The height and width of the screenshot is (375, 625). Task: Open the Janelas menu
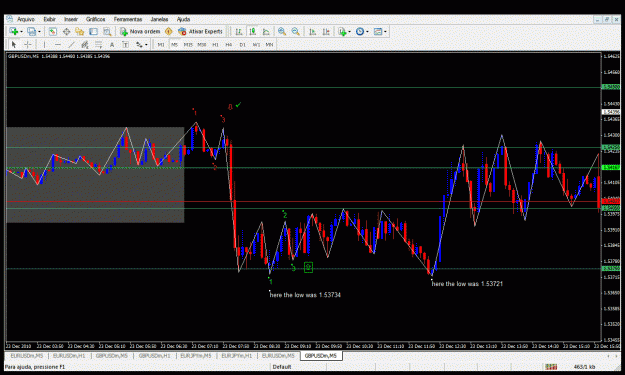tap(159, 19)
